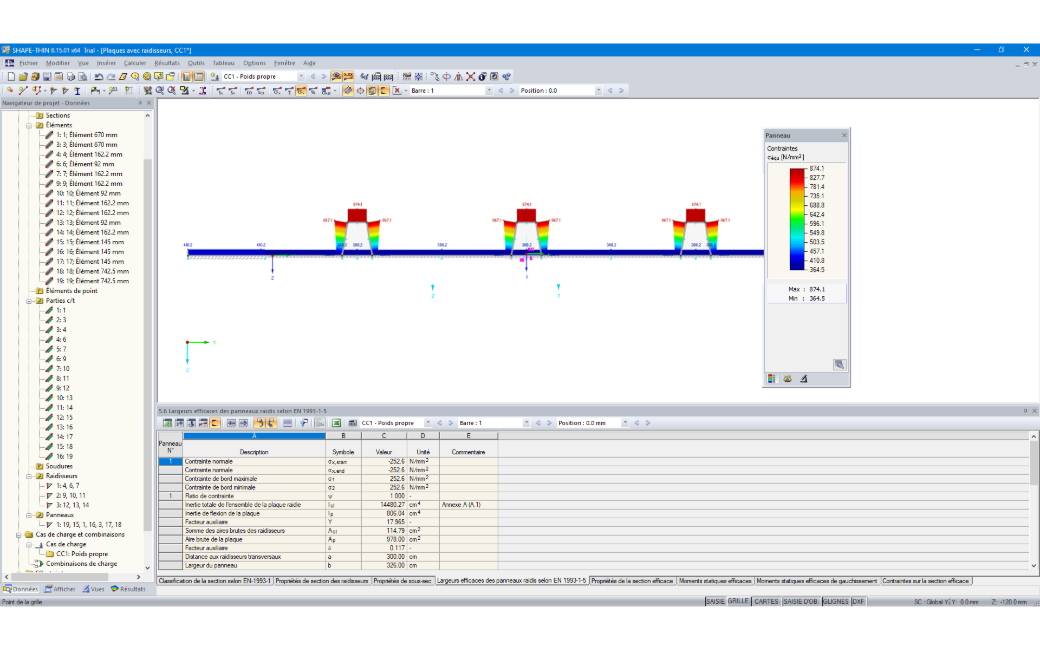This screenshot has width=1040, height=650.
Task: Click the navigator horizontal scrollbar
Action: pos(72,577)
